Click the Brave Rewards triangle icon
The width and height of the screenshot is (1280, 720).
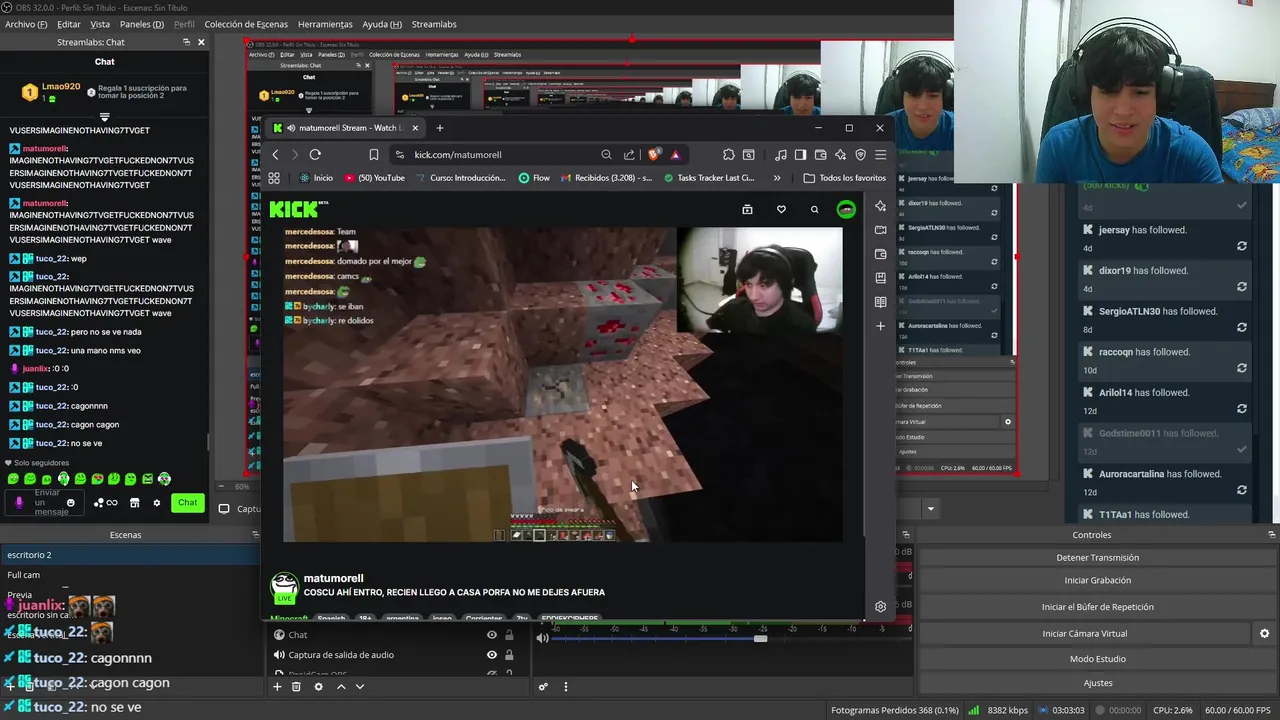[x=675, y=154]
